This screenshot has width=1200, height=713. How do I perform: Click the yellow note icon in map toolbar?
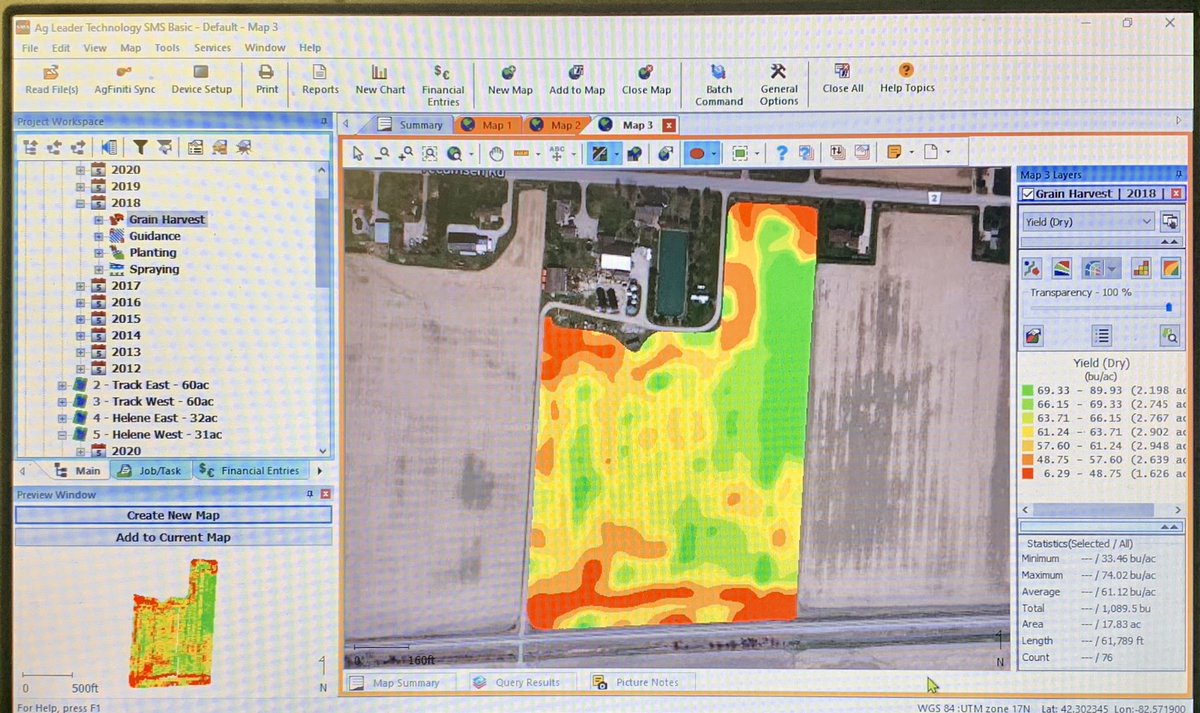point(894,153)
